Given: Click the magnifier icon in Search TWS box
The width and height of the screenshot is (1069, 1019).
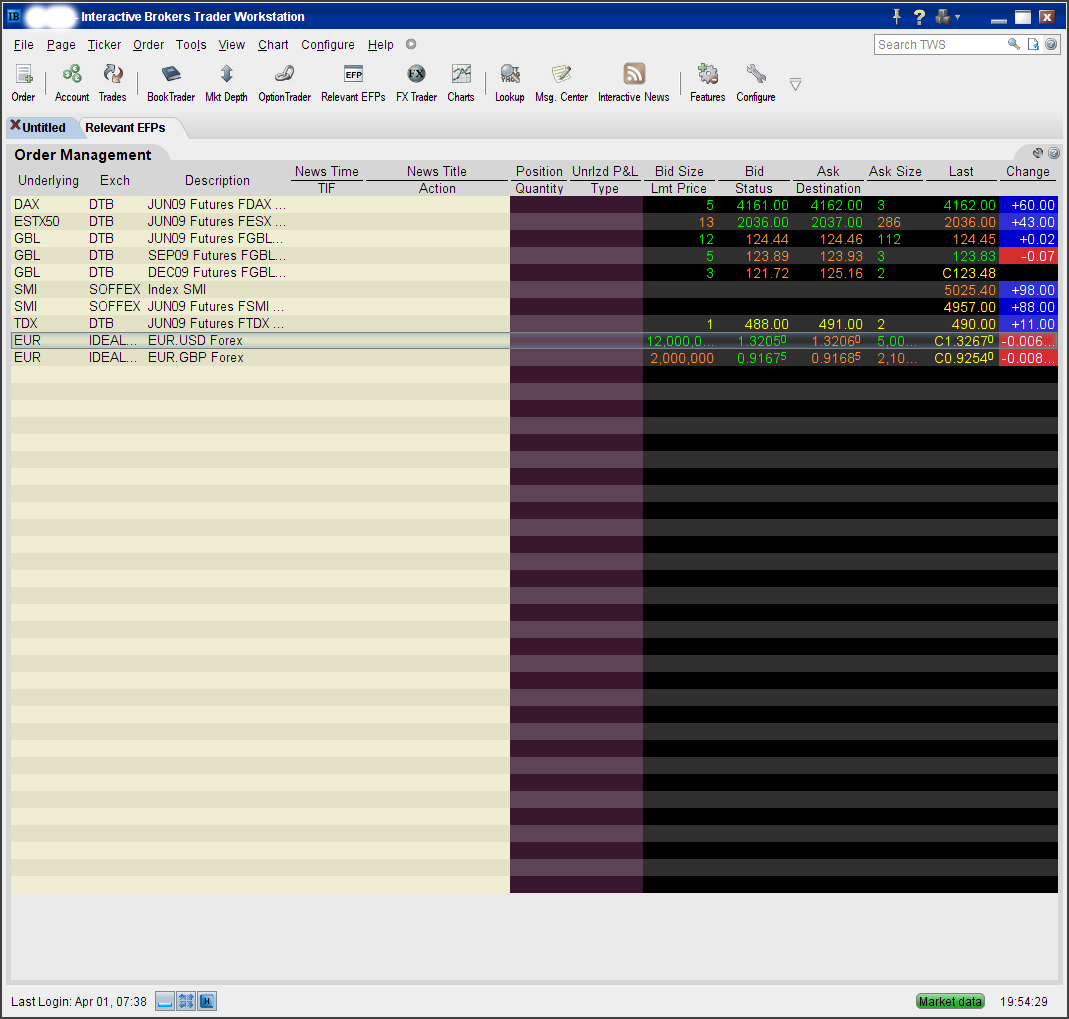Looking at the screenshot, I should coord(1014,44).
